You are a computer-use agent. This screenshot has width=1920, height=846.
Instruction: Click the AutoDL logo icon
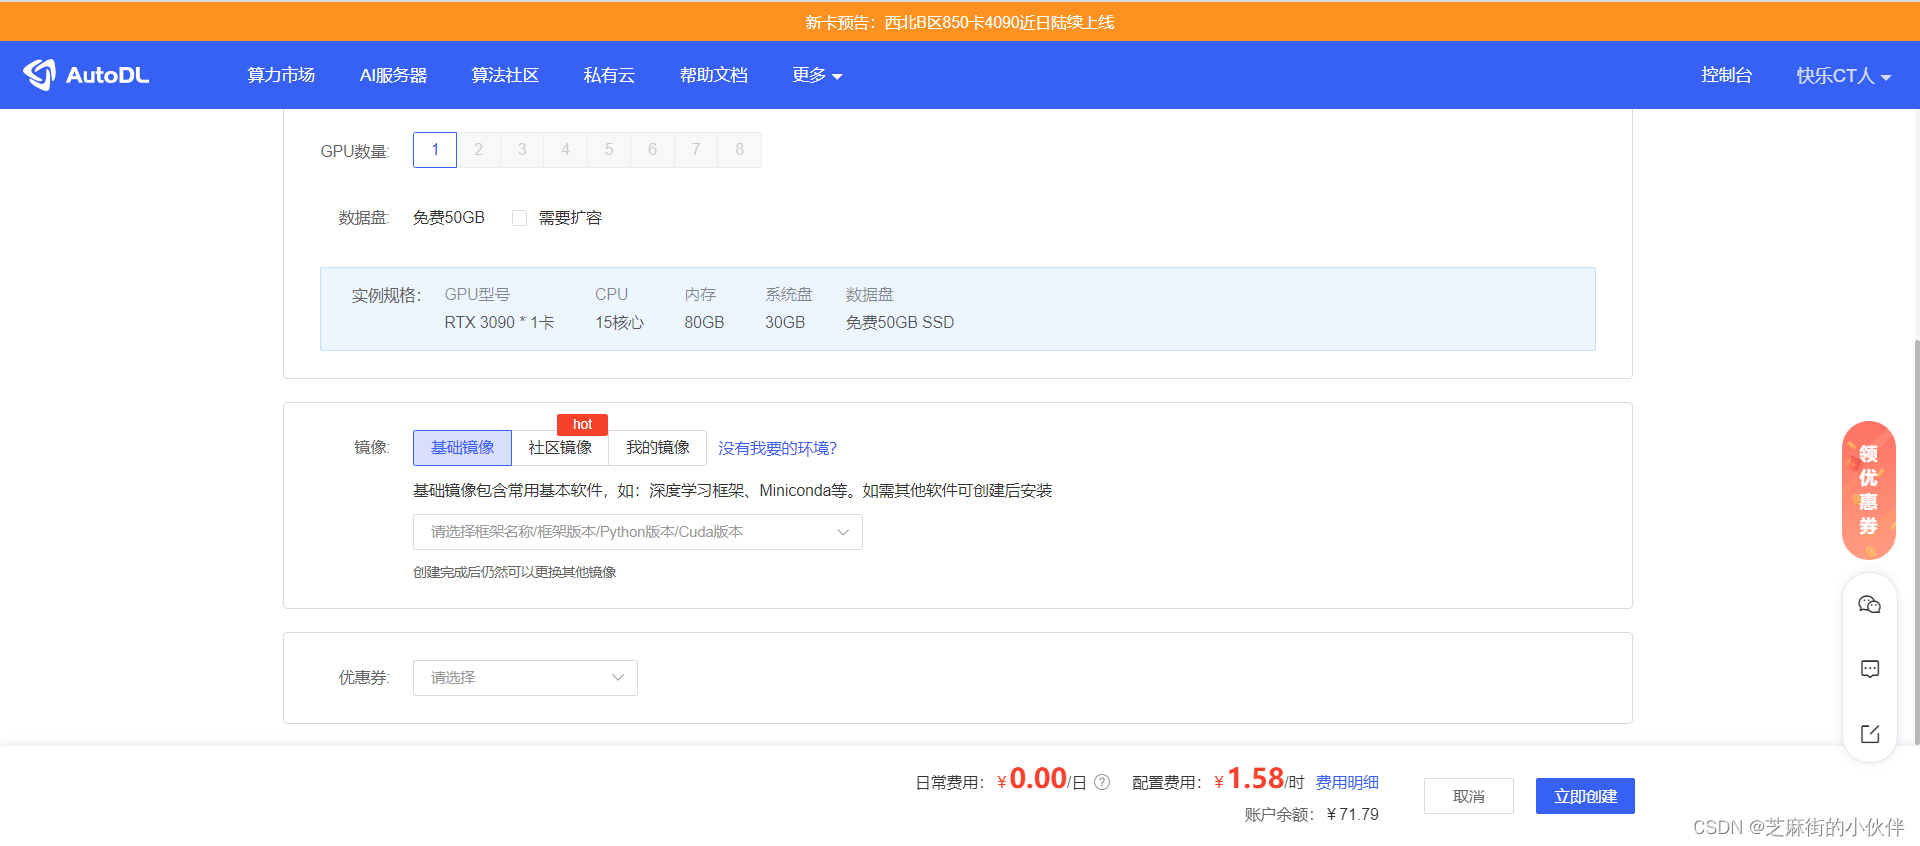(x=40, y=74)
